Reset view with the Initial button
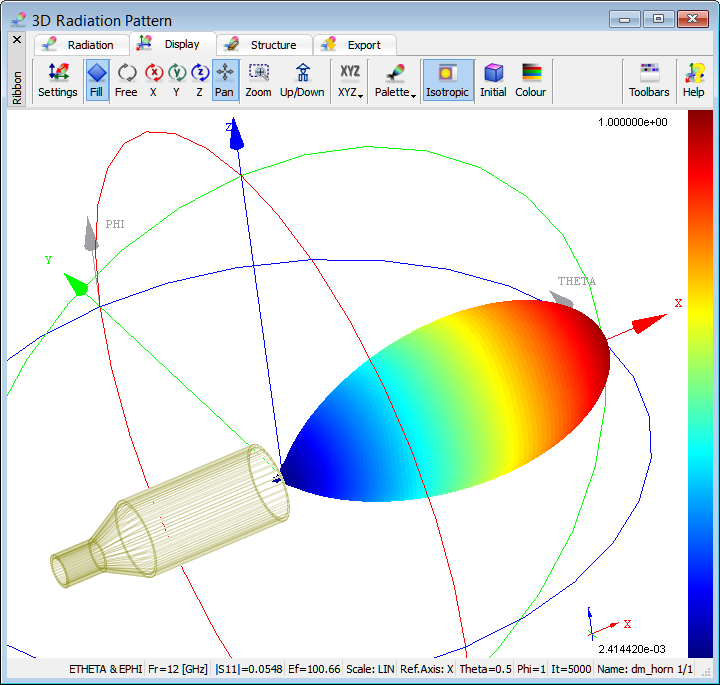Image resolution: width=720 pixels, height=685 pixels. click(493, 80)
